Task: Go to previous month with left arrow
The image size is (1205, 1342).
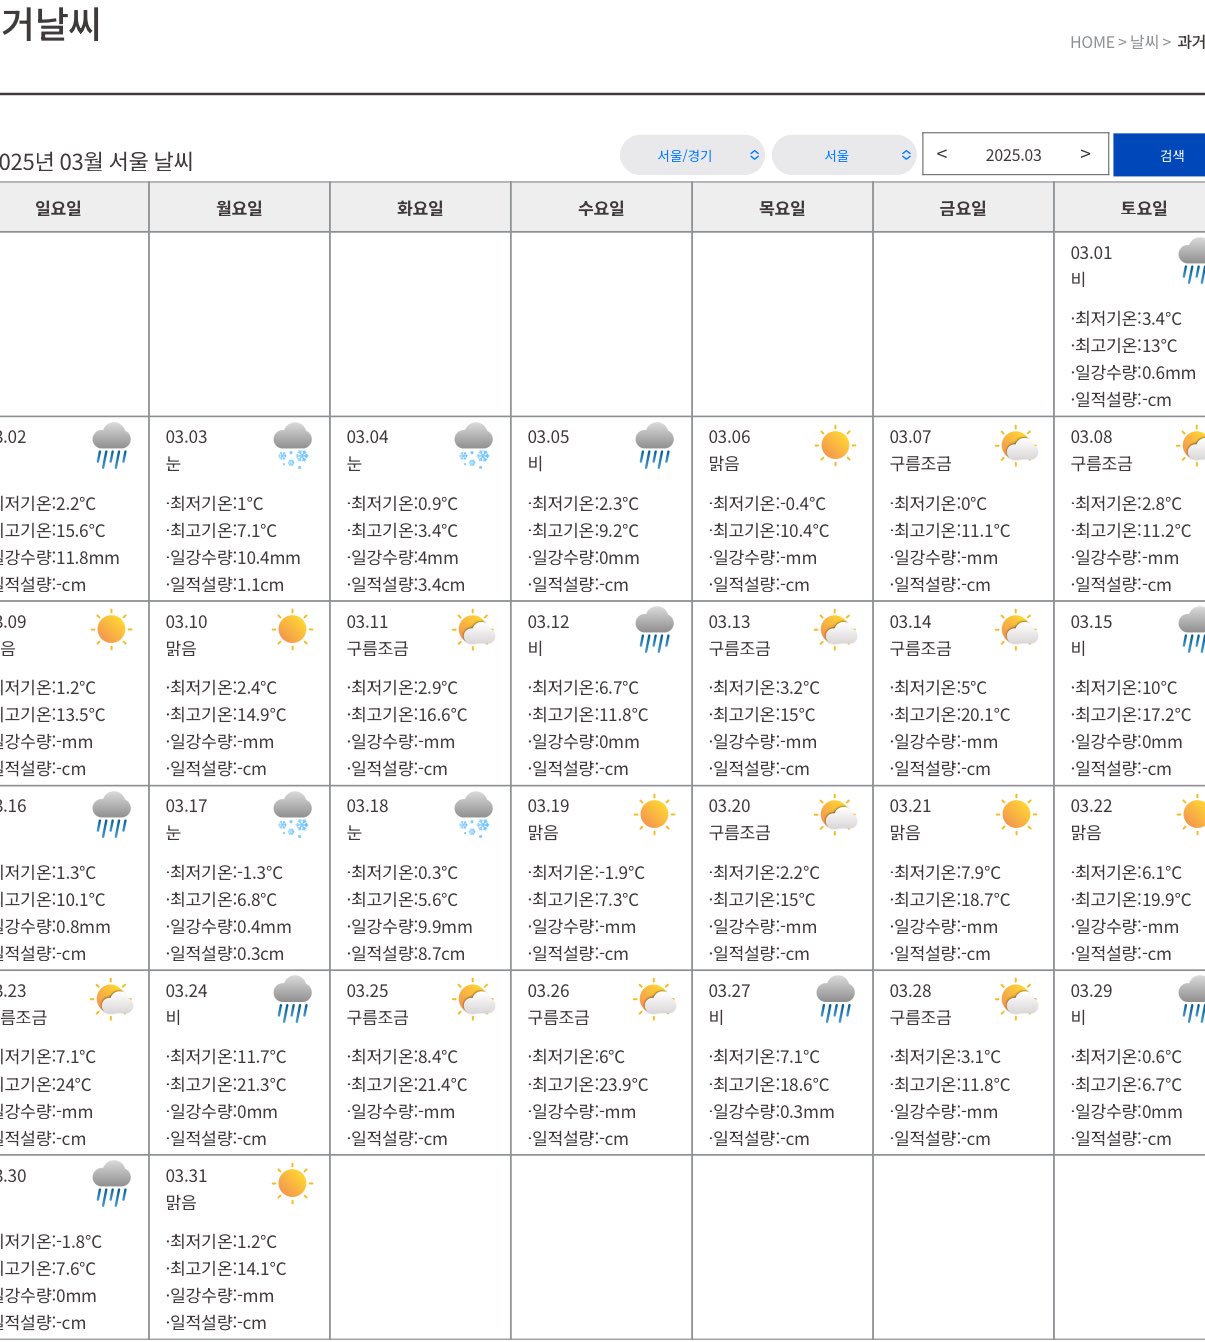Action: [x=941, y=154]
